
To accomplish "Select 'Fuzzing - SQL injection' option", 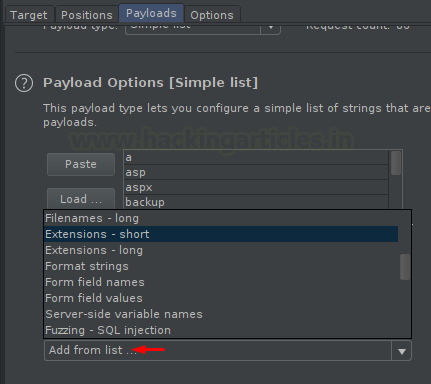I will click(x=221, y=330).
